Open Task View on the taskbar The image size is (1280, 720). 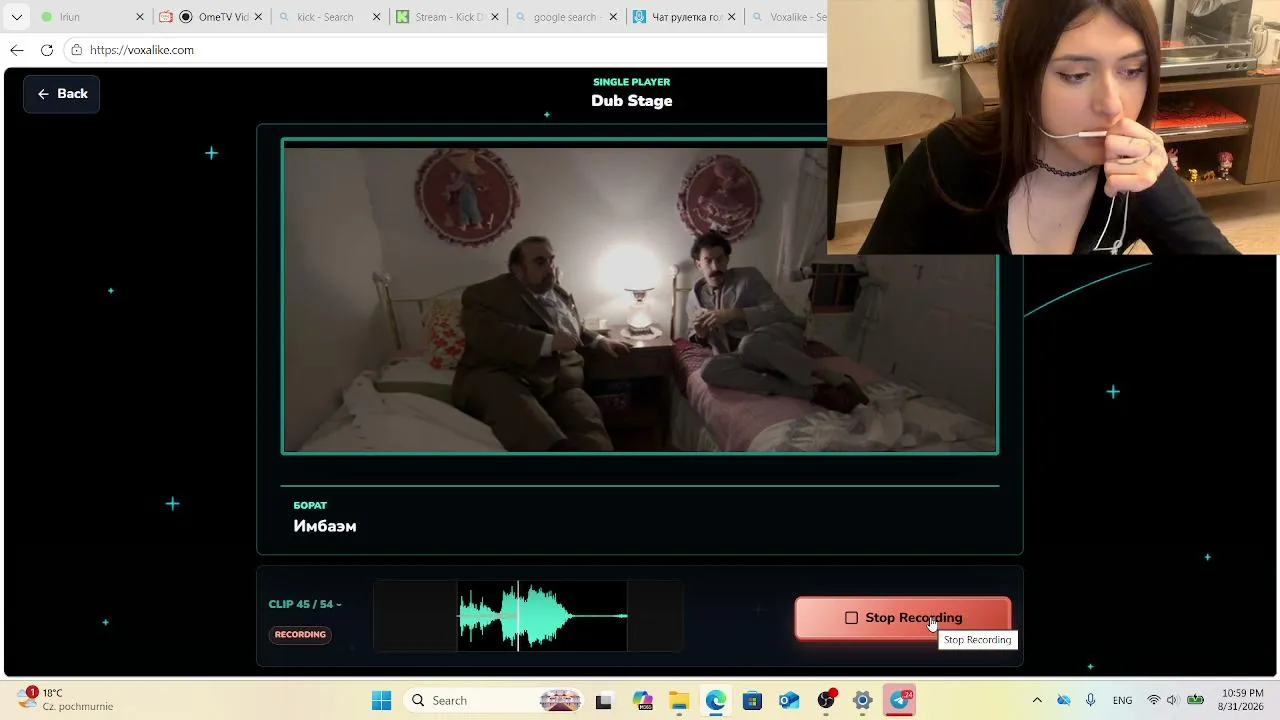tap(603, 700)
